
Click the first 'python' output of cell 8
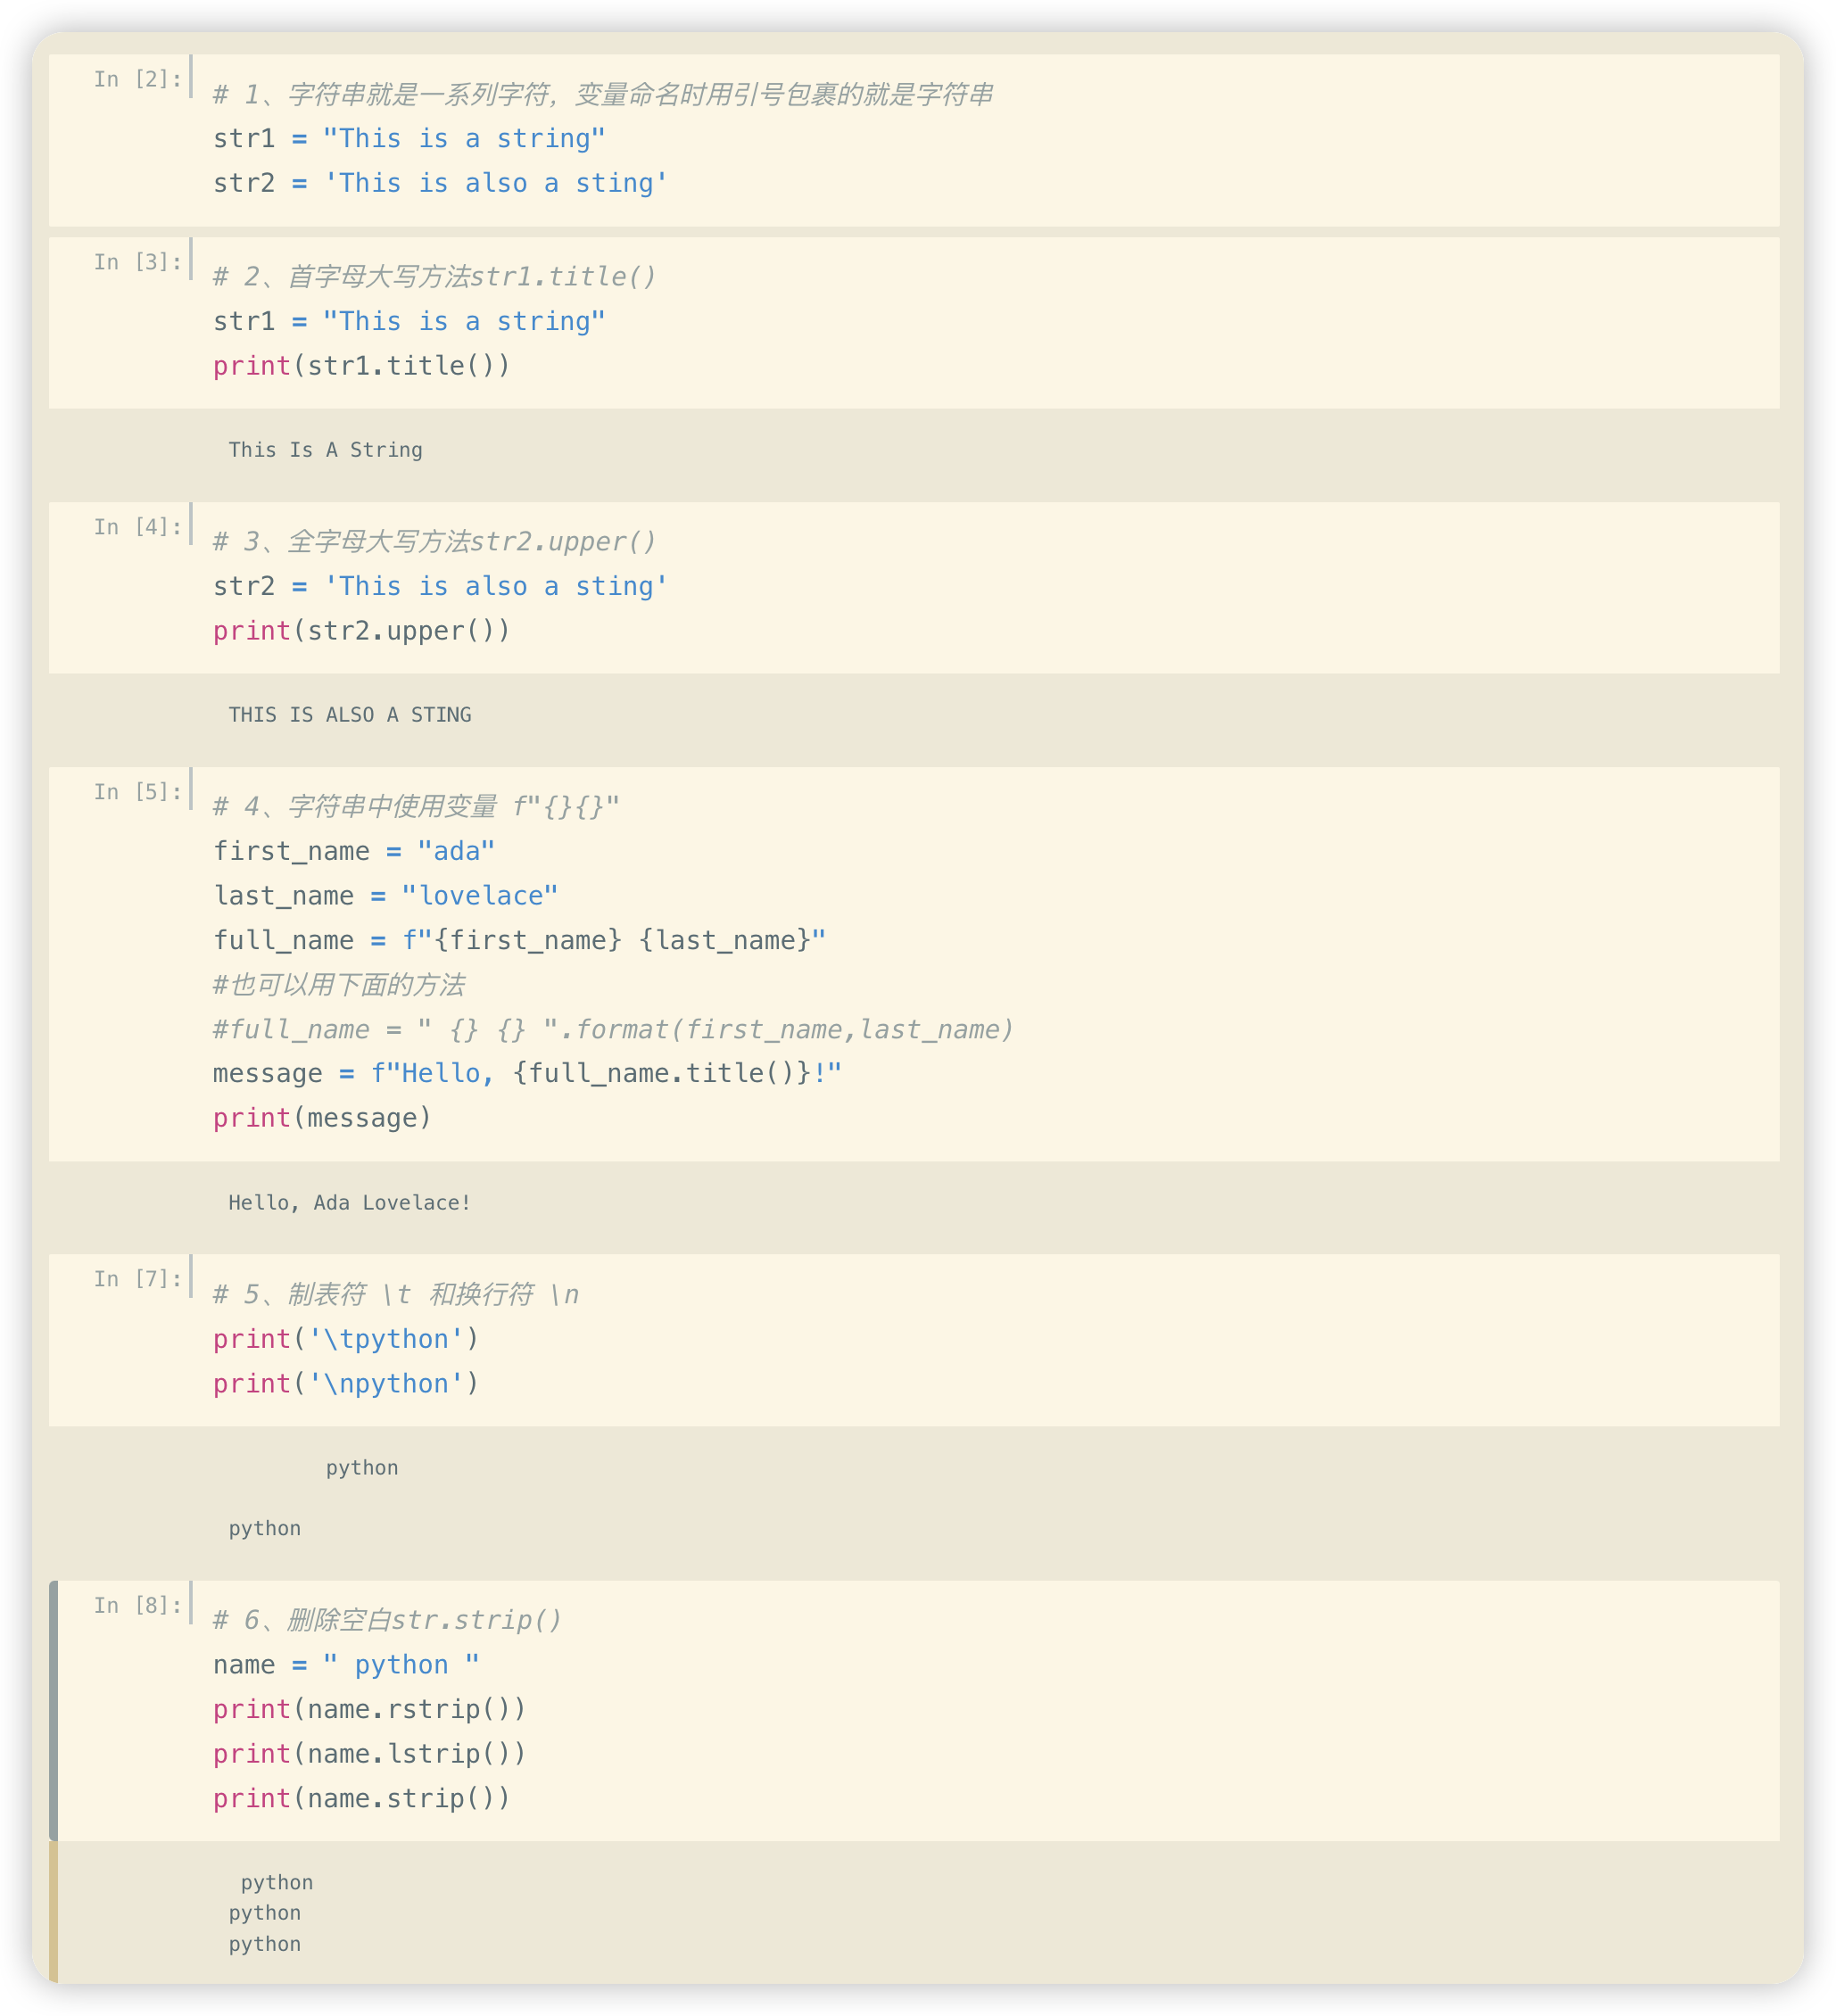277,1883
